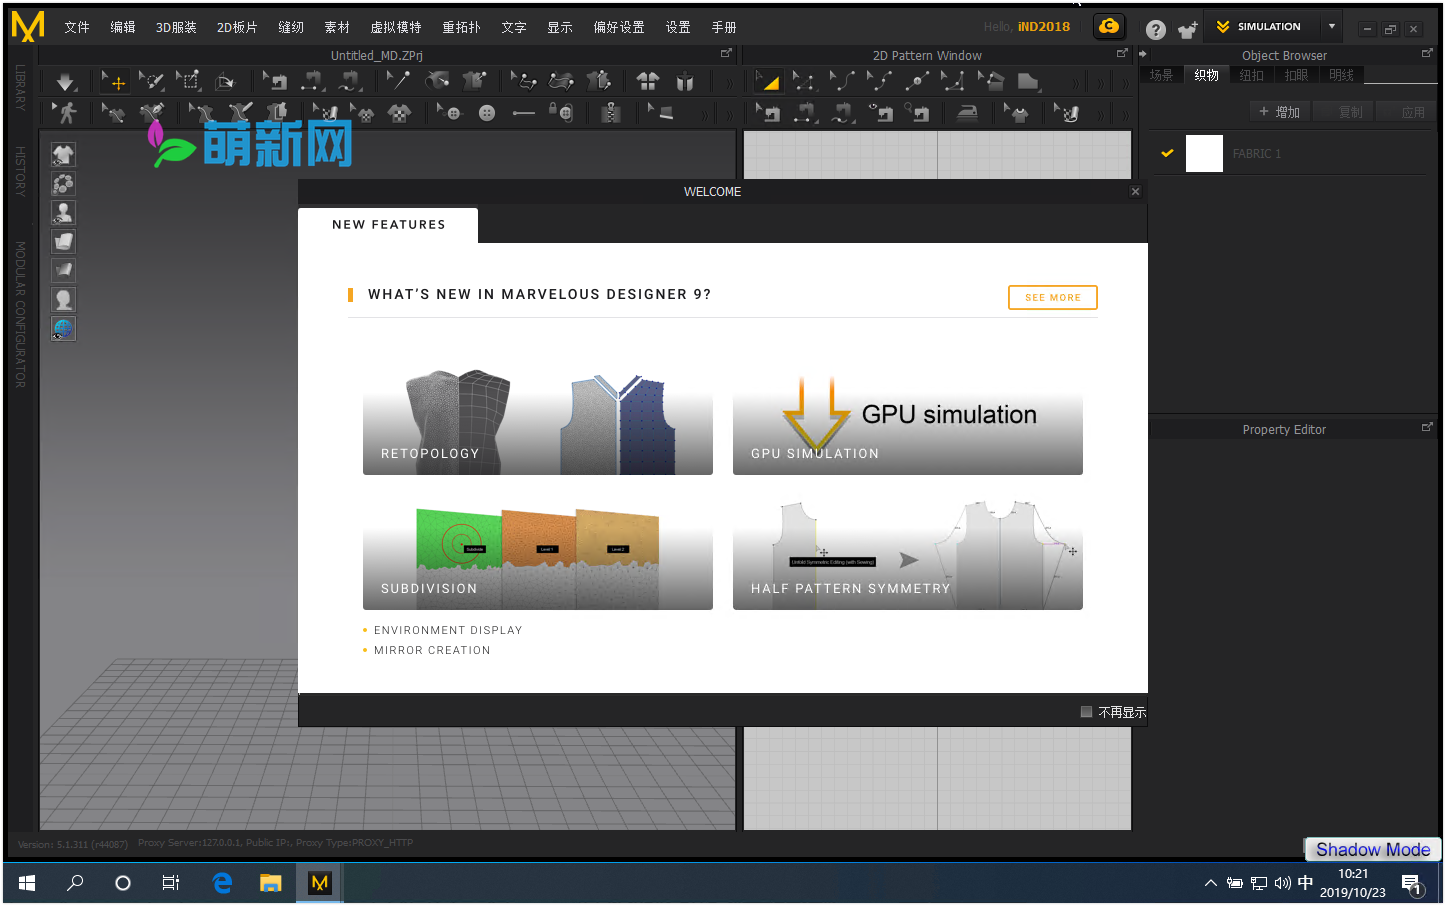The width and height of the screenshot is (1446, 906).
Task: Click the 增加 add fabric button
Action: (1280, 112)
